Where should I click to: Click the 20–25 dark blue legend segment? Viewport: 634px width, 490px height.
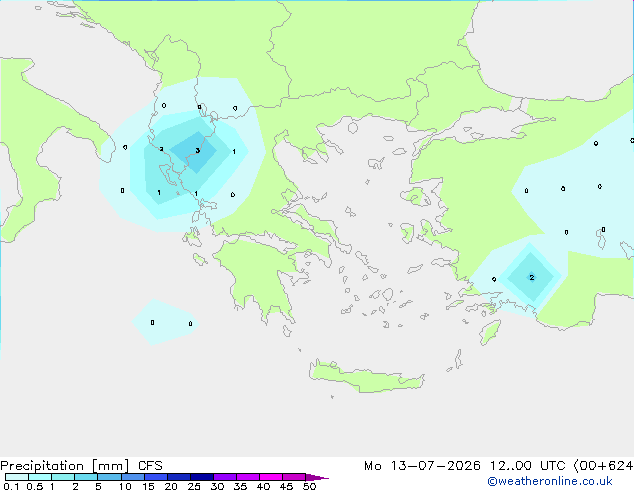point(179,477)
